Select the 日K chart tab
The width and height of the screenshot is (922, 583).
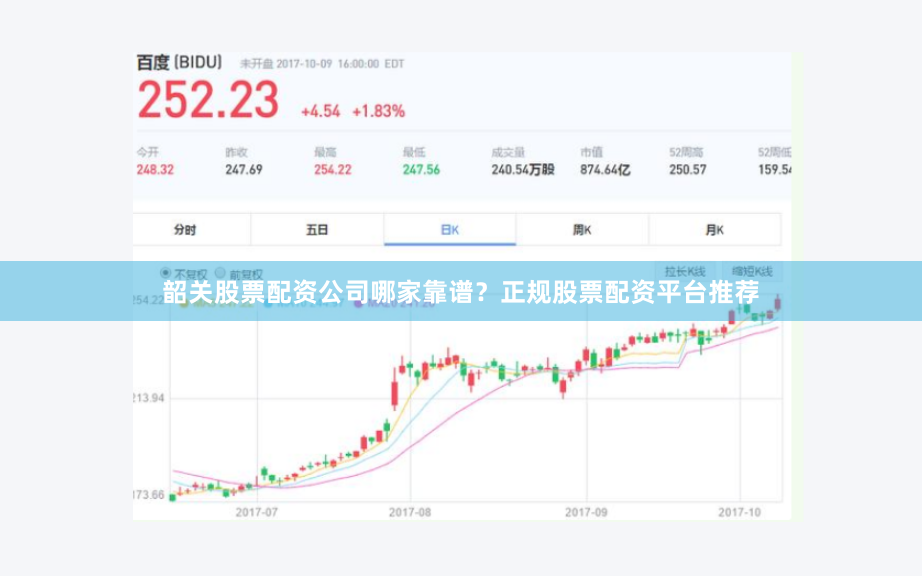pos(450,229)
